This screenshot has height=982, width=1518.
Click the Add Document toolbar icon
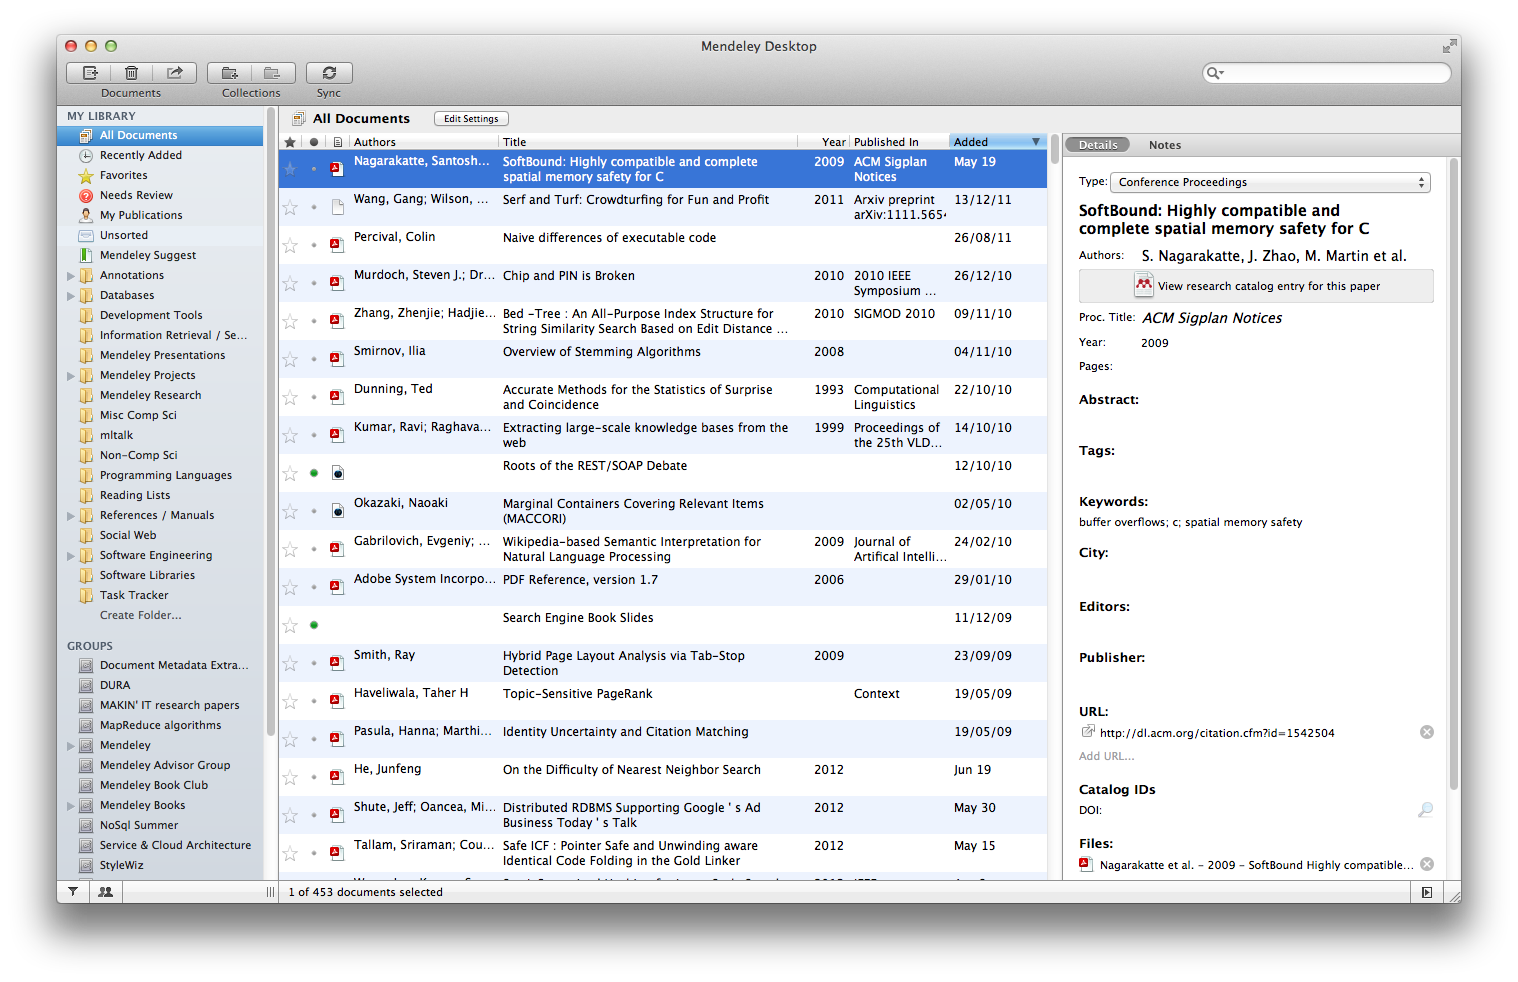(89, 73)
